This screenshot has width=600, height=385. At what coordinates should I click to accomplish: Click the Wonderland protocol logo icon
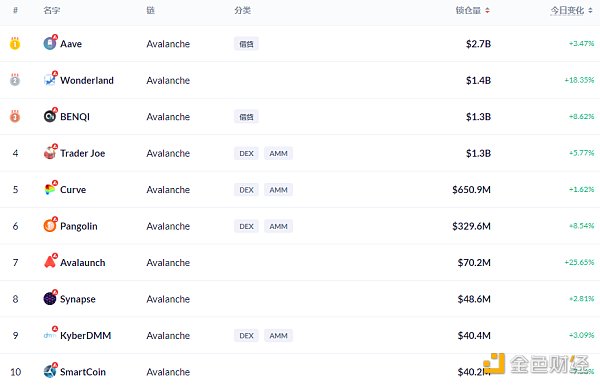(x=50, y=79)
